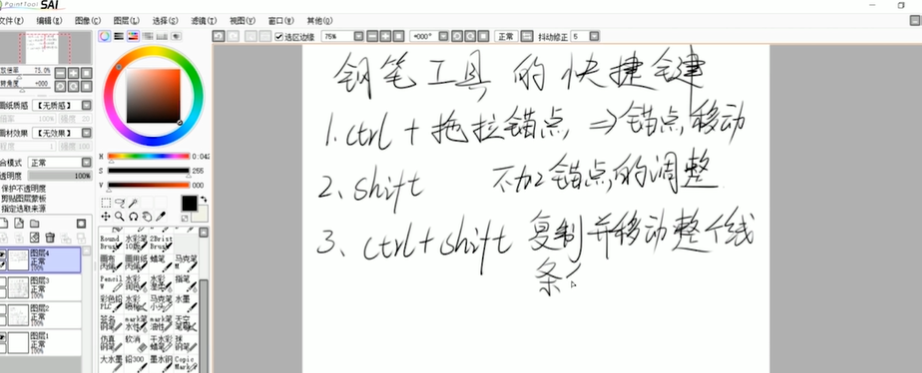Show the color mixer panel icon
Viewport: 922px width, 373px height.
point(148,36)
